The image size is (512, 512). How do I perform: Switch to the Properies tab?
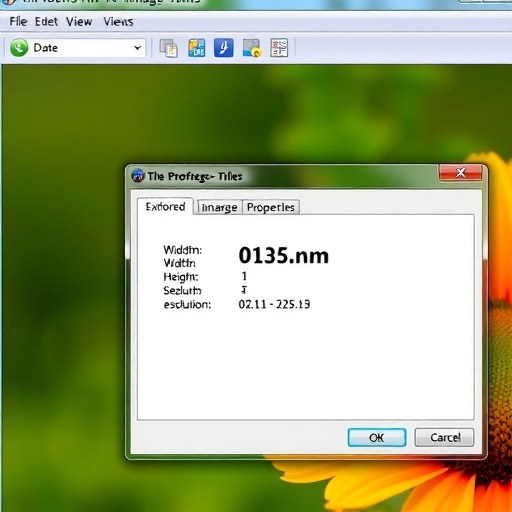click(271, 207)
